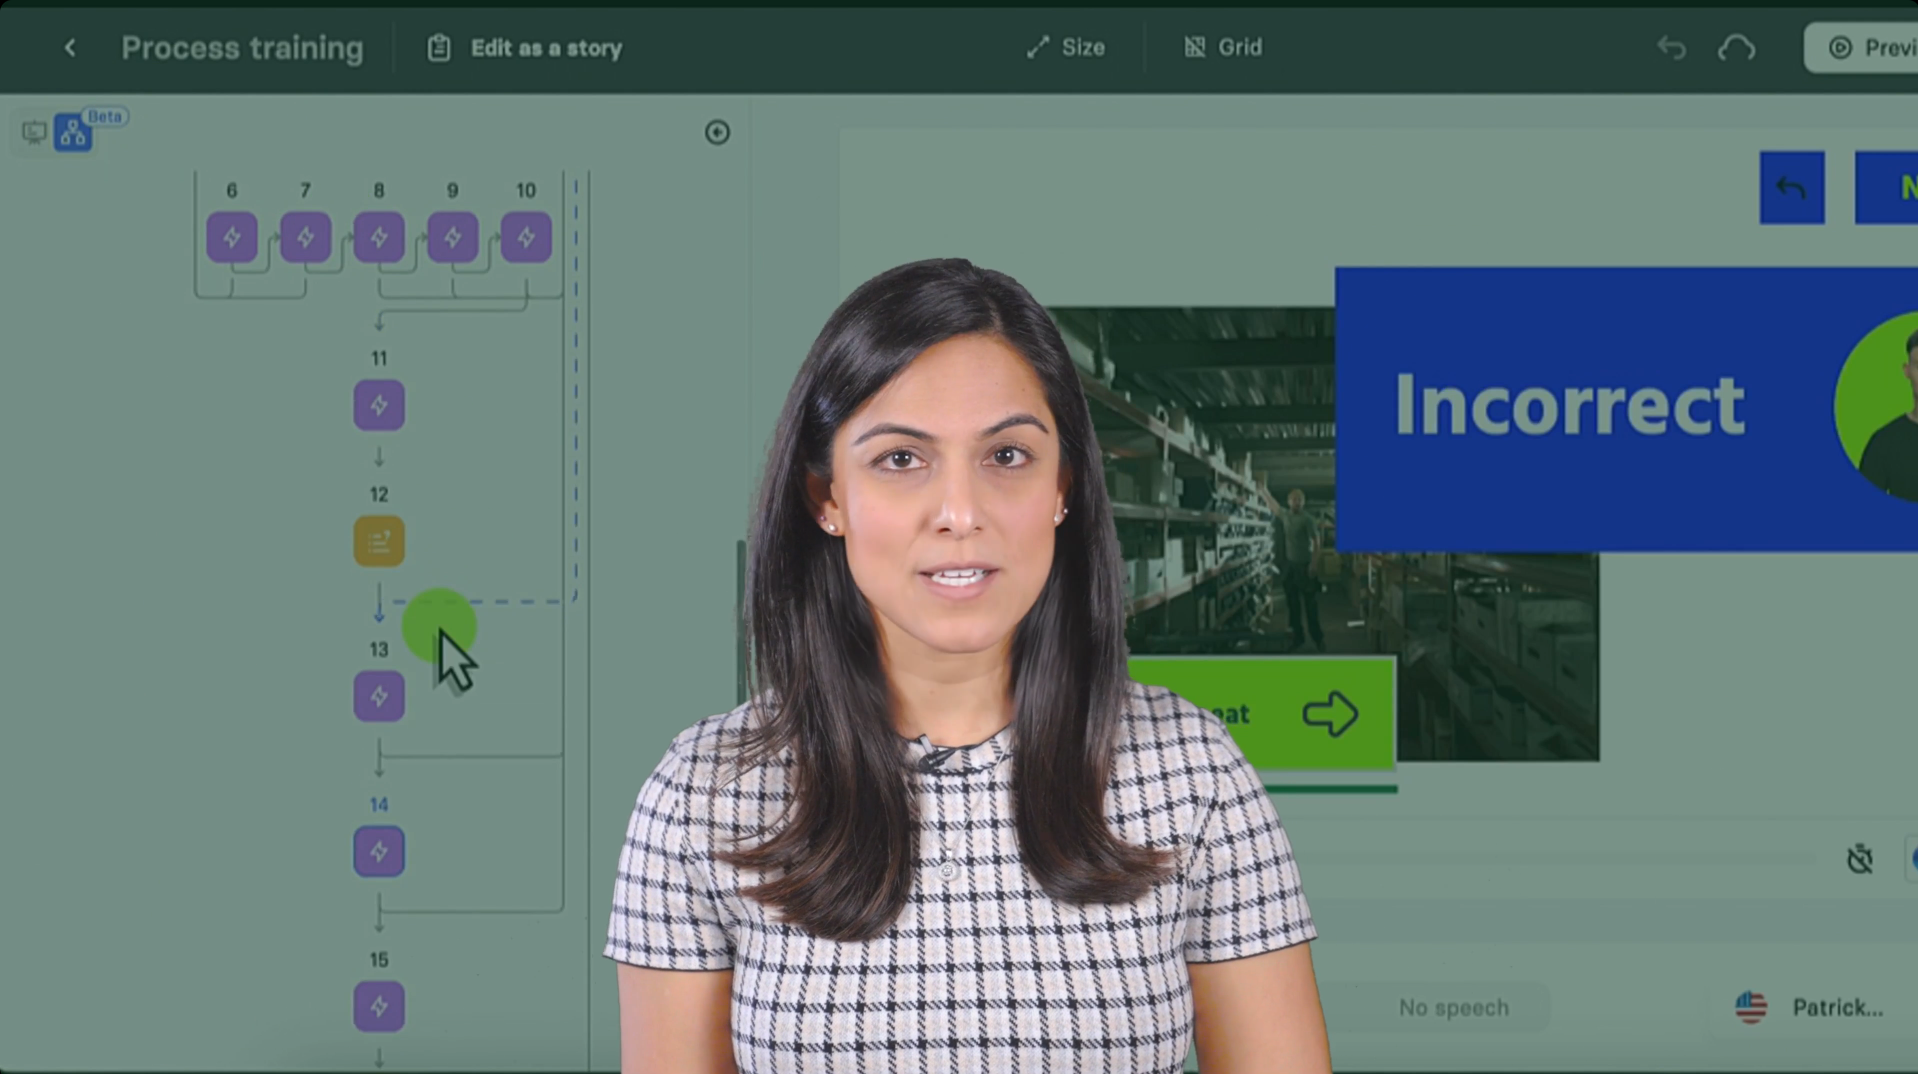Click the blue back arrow canvas button
This screenshot has height=1074, width=1918.
1791,188
